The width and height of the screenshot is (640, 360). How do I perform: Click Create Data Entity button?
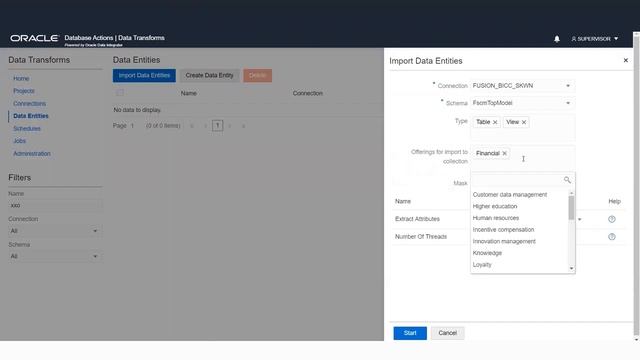click(x=209, y=76)
